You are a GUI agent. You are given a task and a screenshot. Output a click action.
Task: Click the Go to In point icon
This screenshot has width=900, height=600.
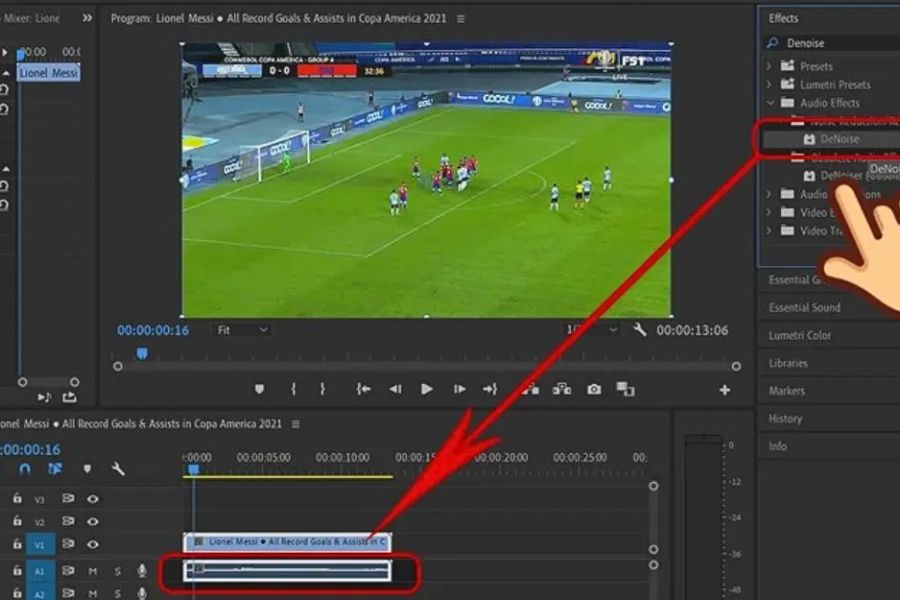[x=364, y=389]
